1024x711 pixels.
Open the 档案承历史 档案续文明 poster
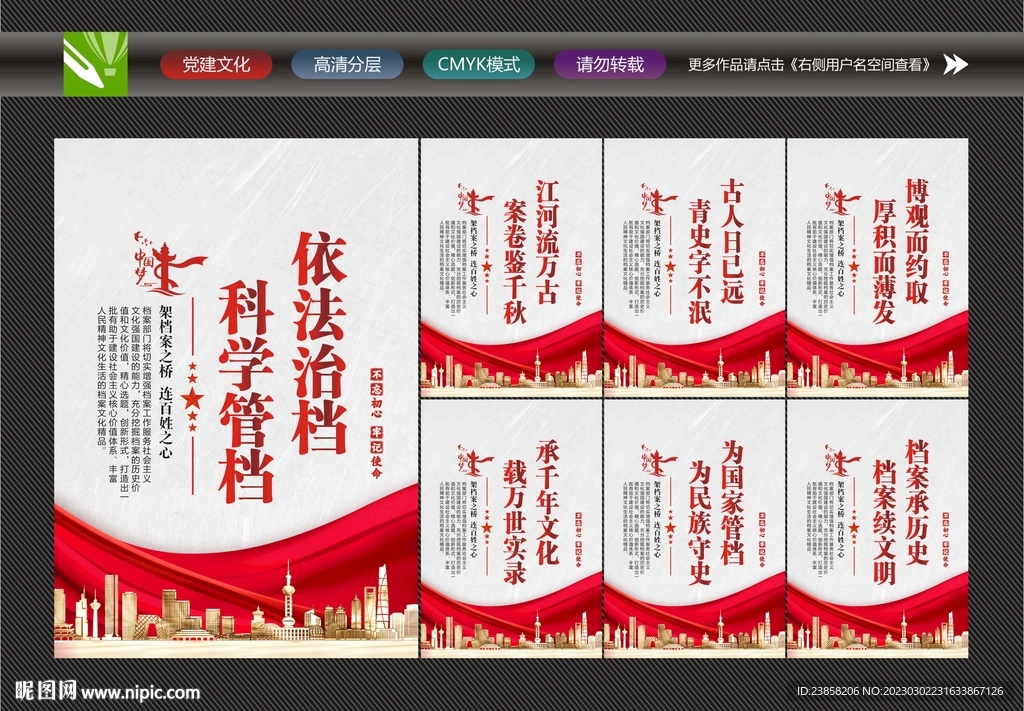pos(878,528)
